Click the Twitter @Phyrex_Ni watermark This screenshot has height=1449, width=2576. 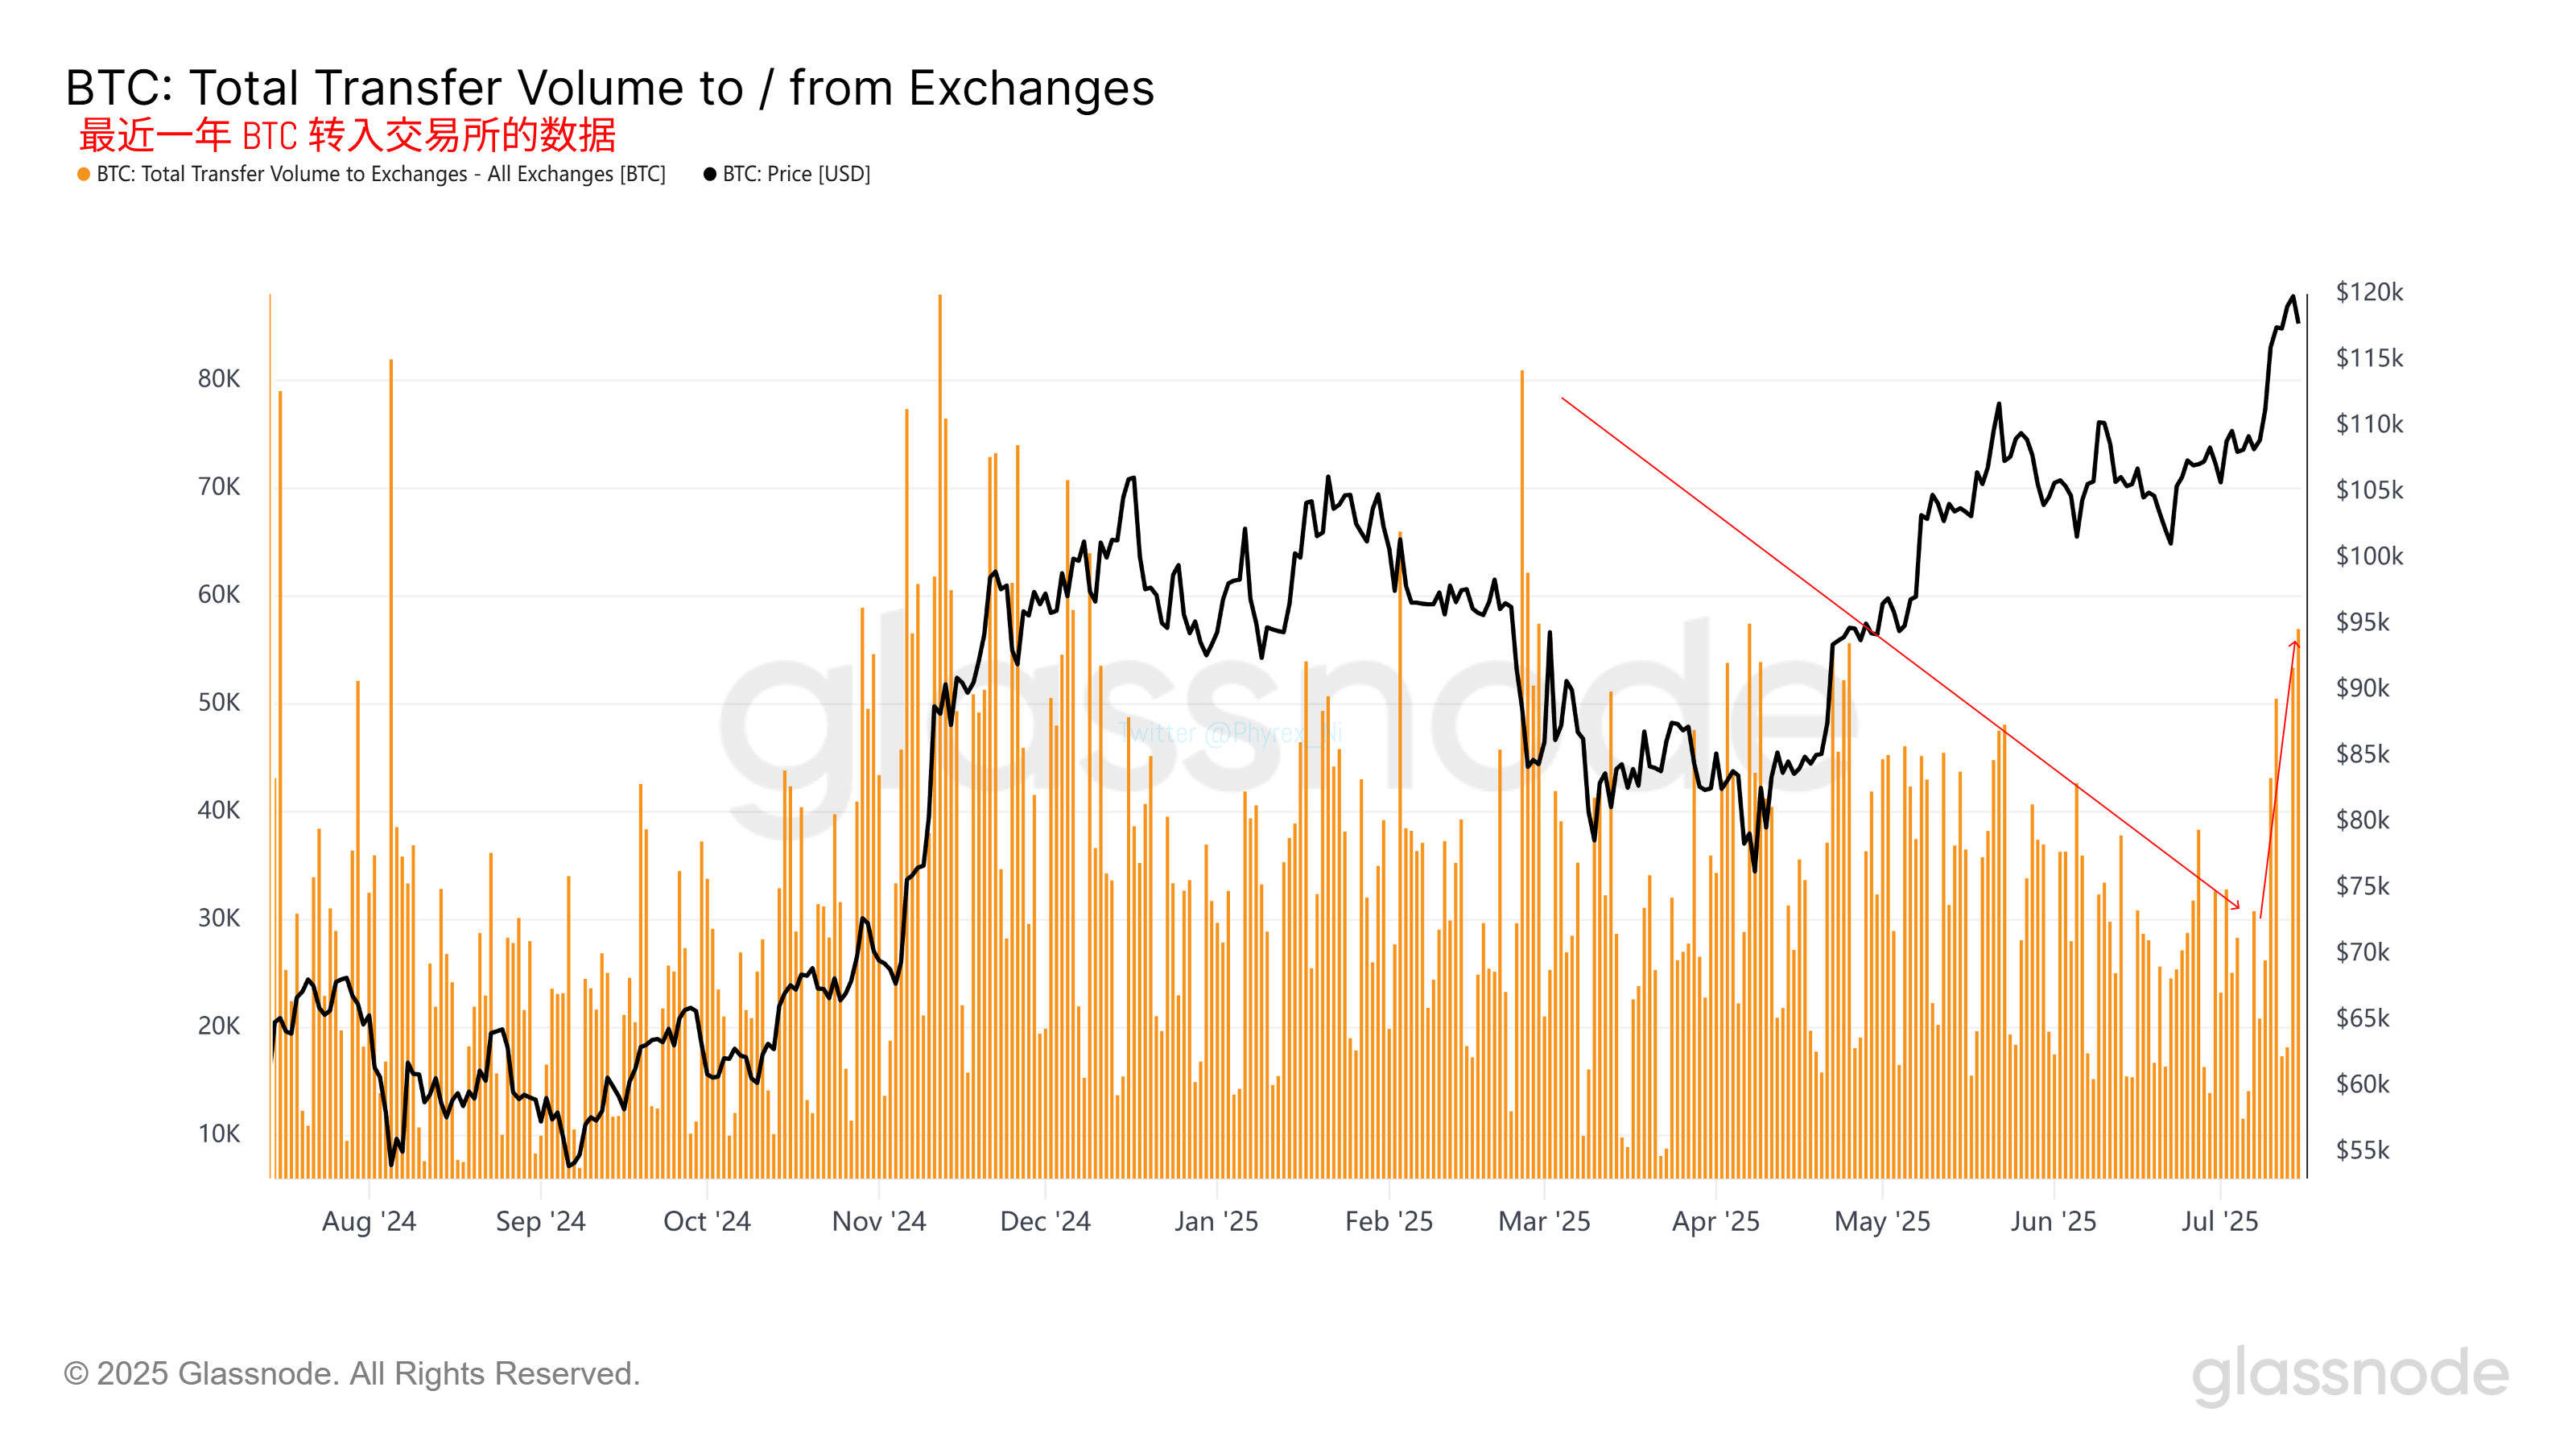click(x=1230, y=734)
